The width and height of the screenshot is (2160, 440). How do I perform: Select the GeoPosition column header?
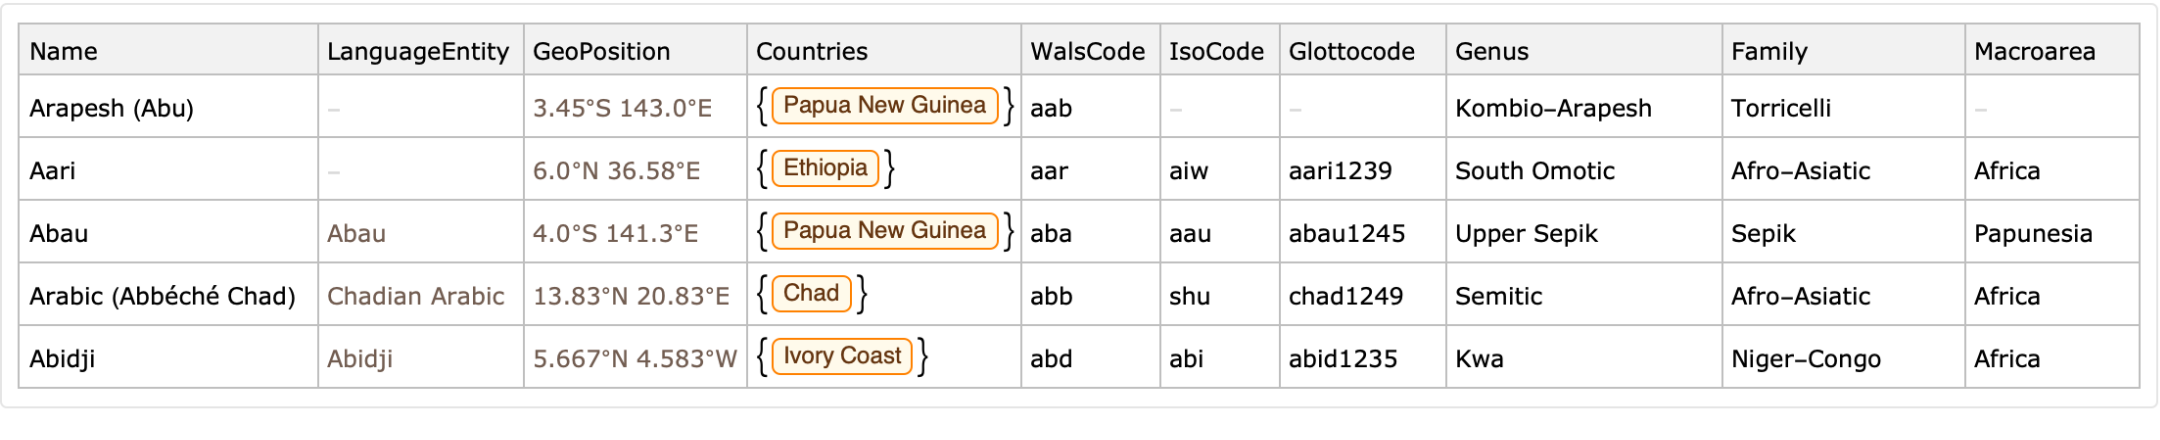(x=601, y=51)
